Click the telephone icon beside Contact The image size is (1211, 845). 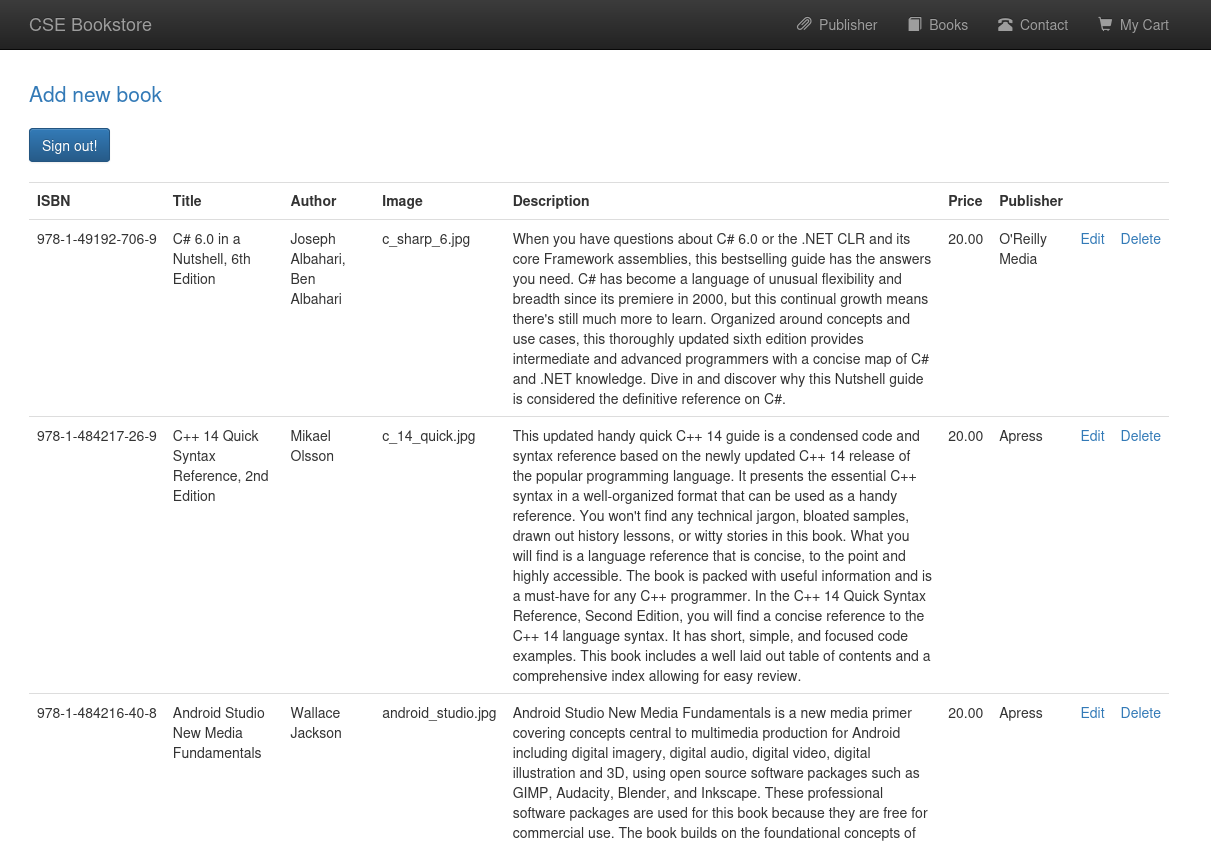(x=1005, y=25)
